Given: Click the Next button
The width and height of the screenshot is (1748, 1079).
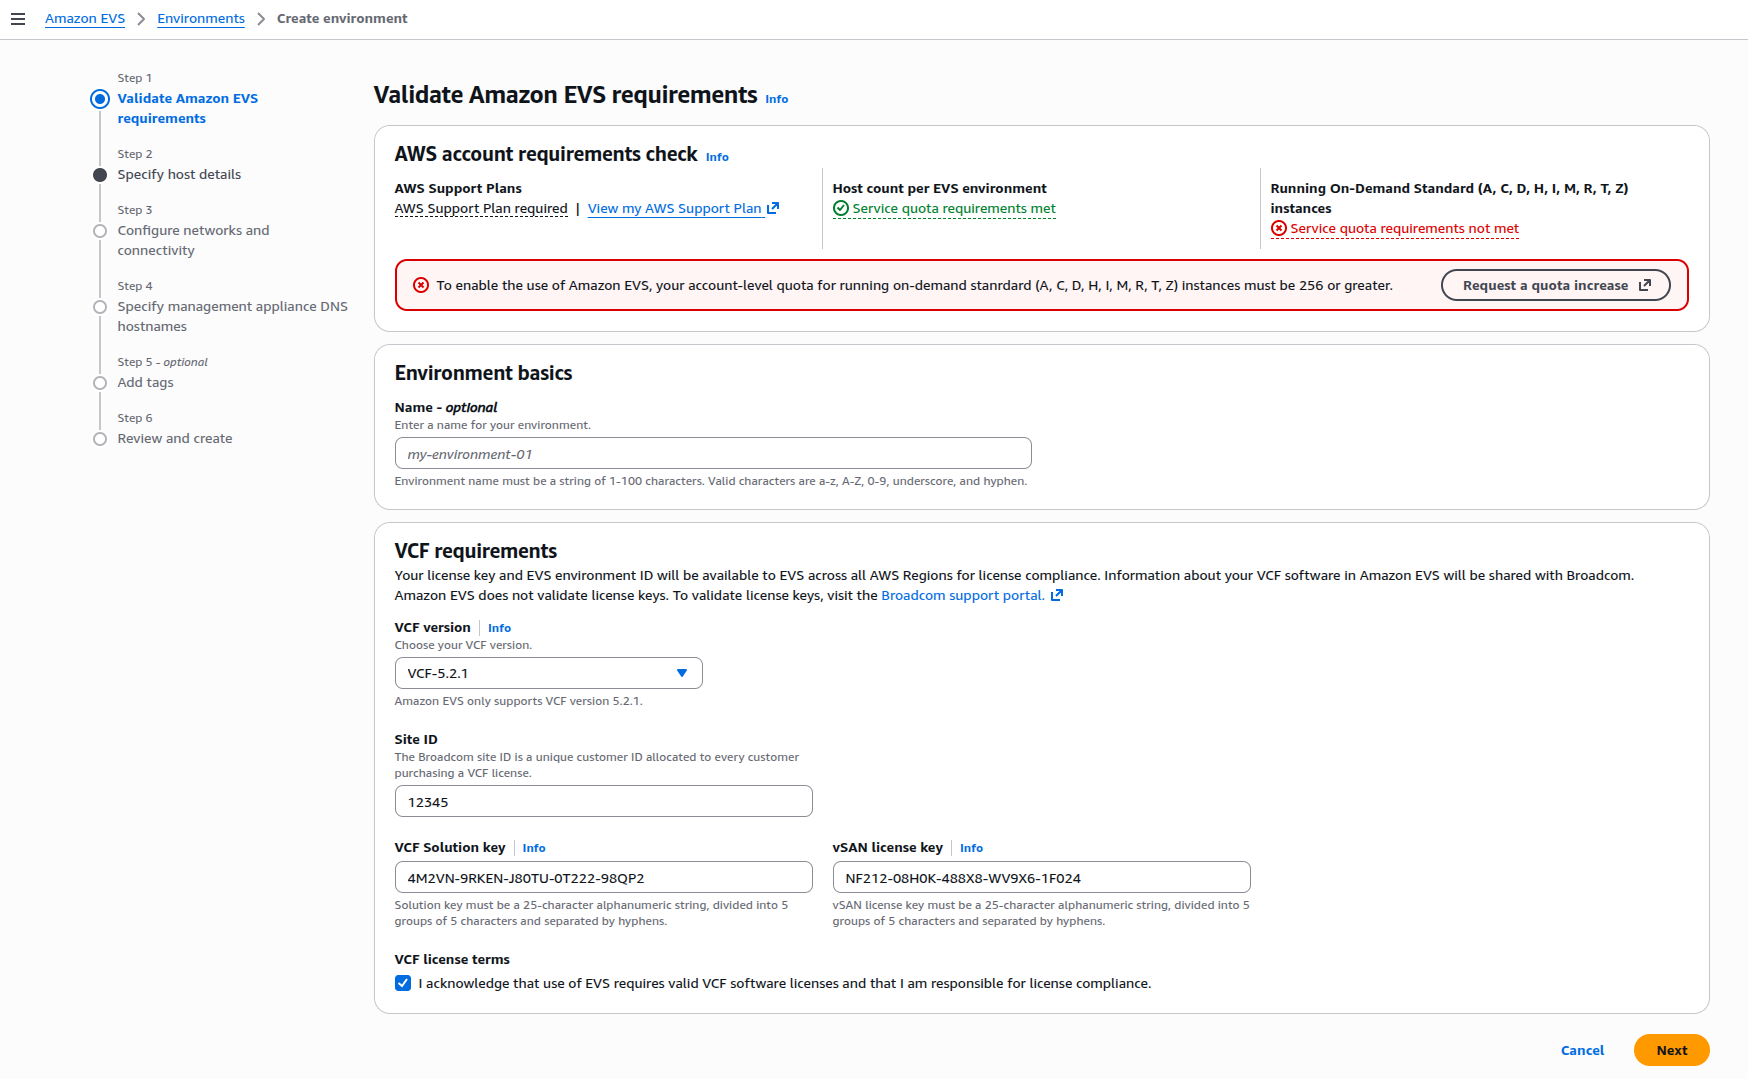Looking at the screenshot, I should pos(1671,1050).
